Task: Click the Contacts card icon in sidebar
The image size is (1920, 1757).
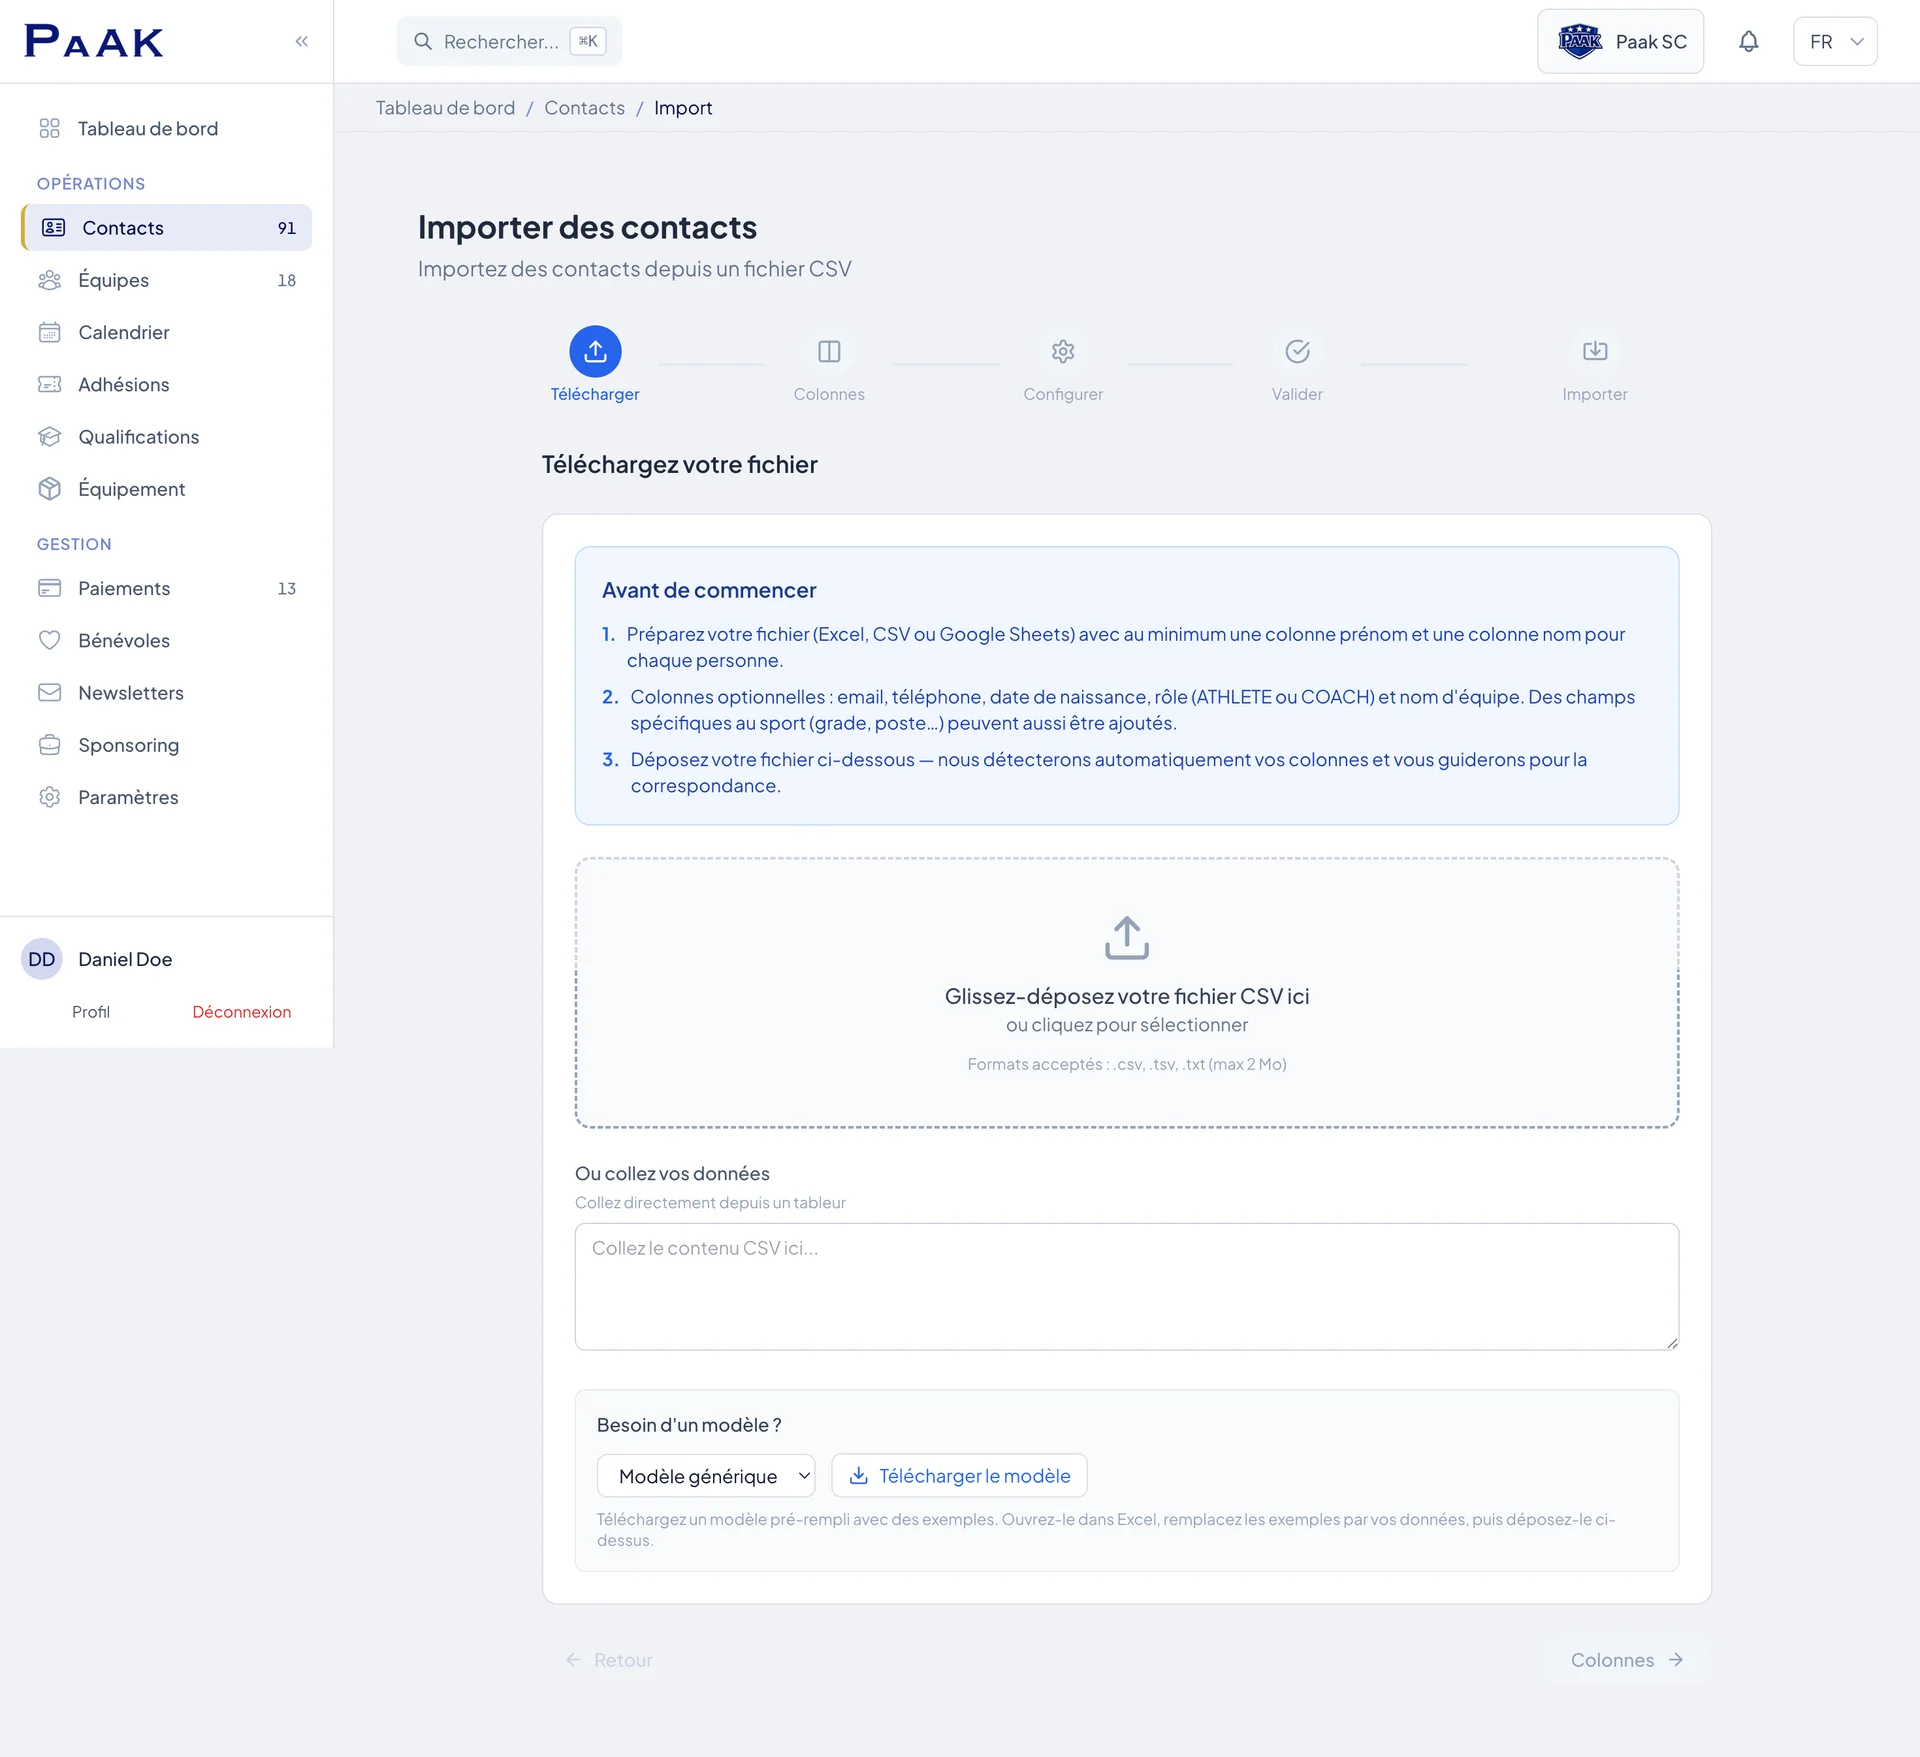Action: (53, 228)
